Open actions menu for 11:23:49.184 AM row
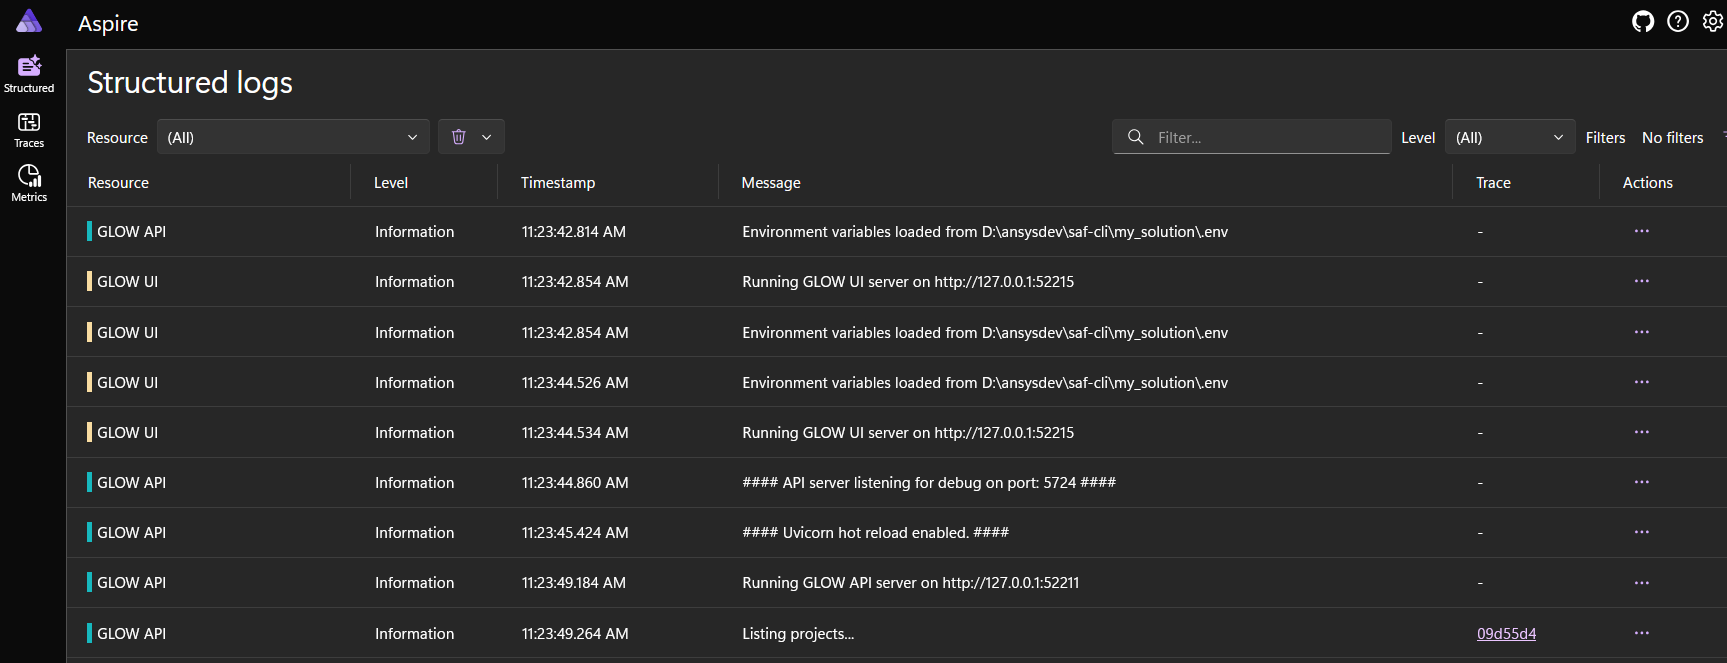 [1642, 582]
